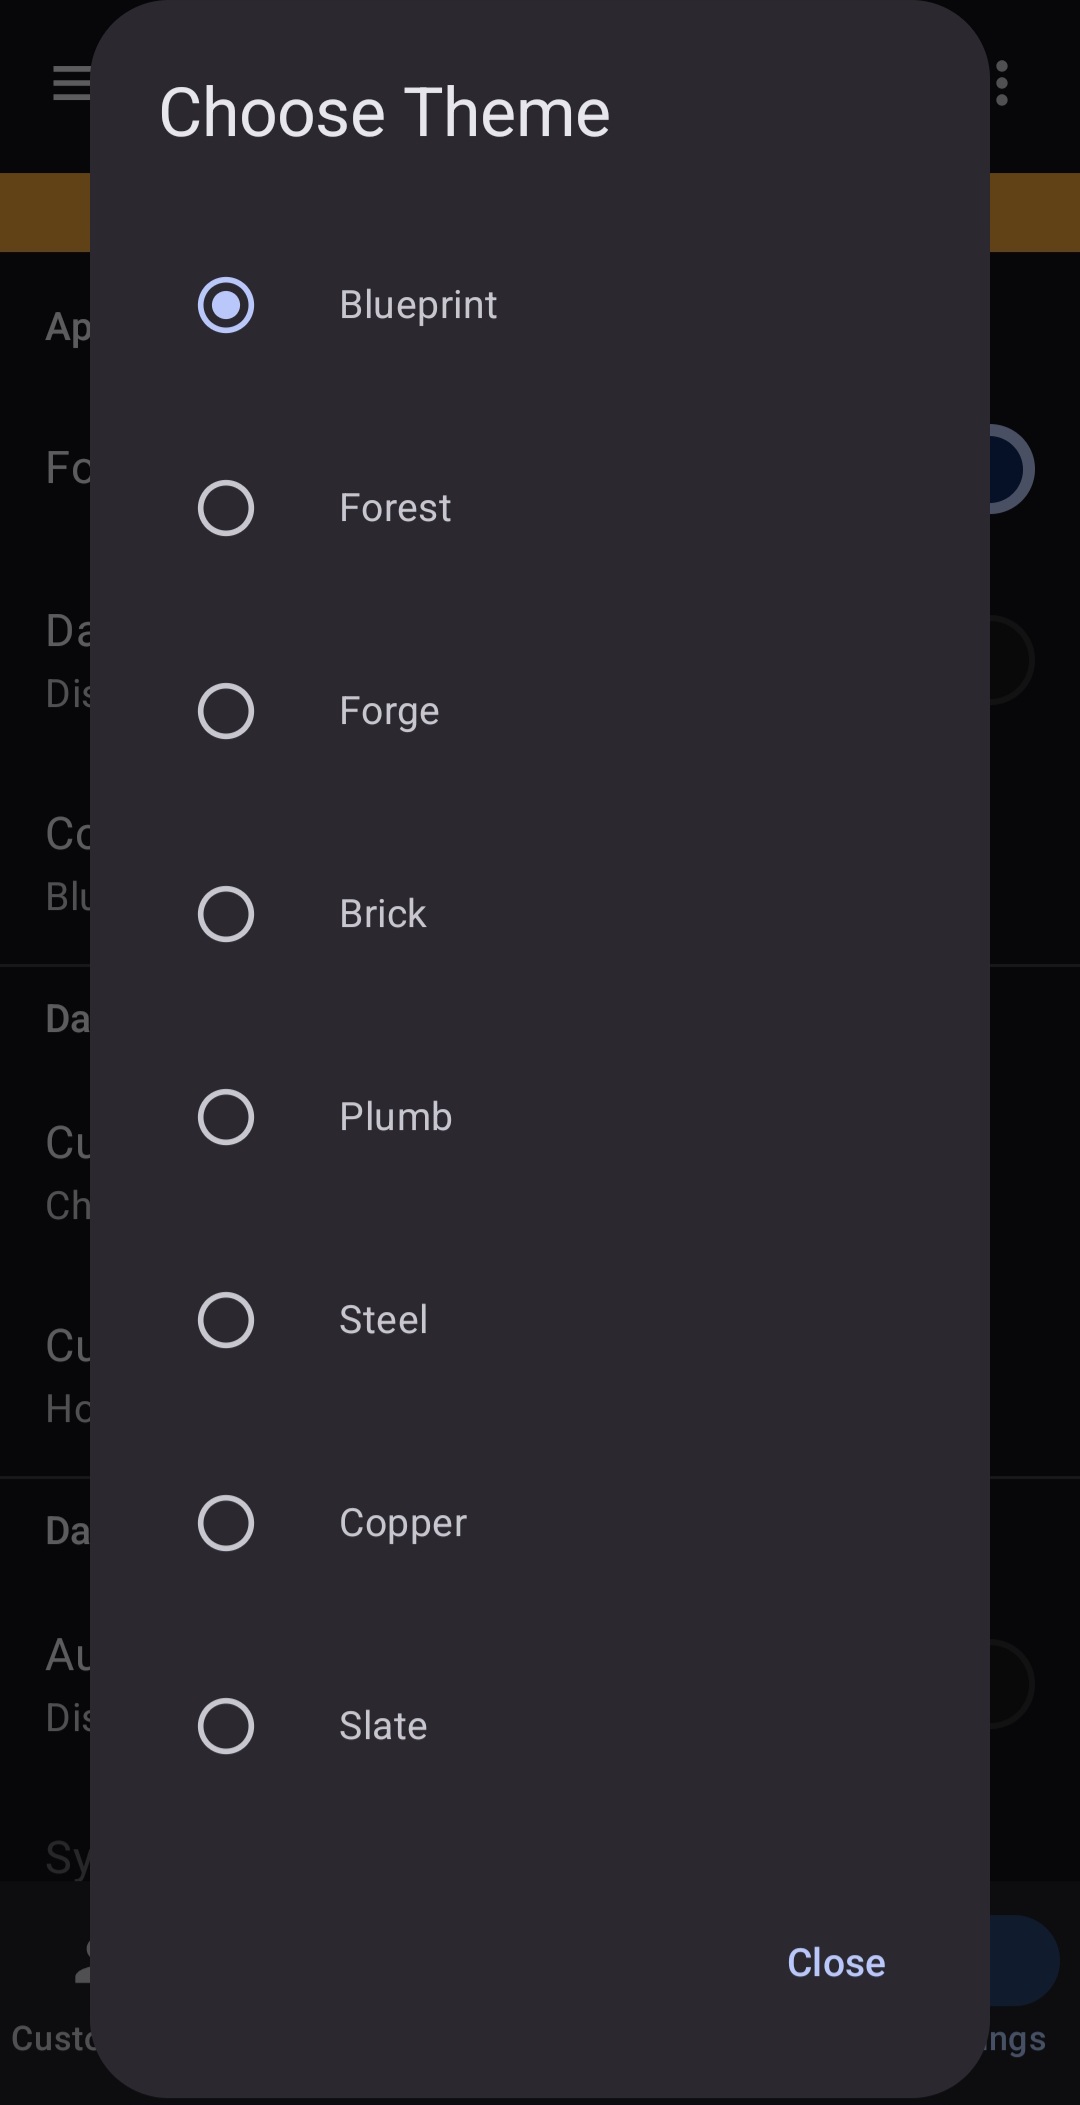Select the Steel theme

pyautogui.click(x=226, y=1320)
